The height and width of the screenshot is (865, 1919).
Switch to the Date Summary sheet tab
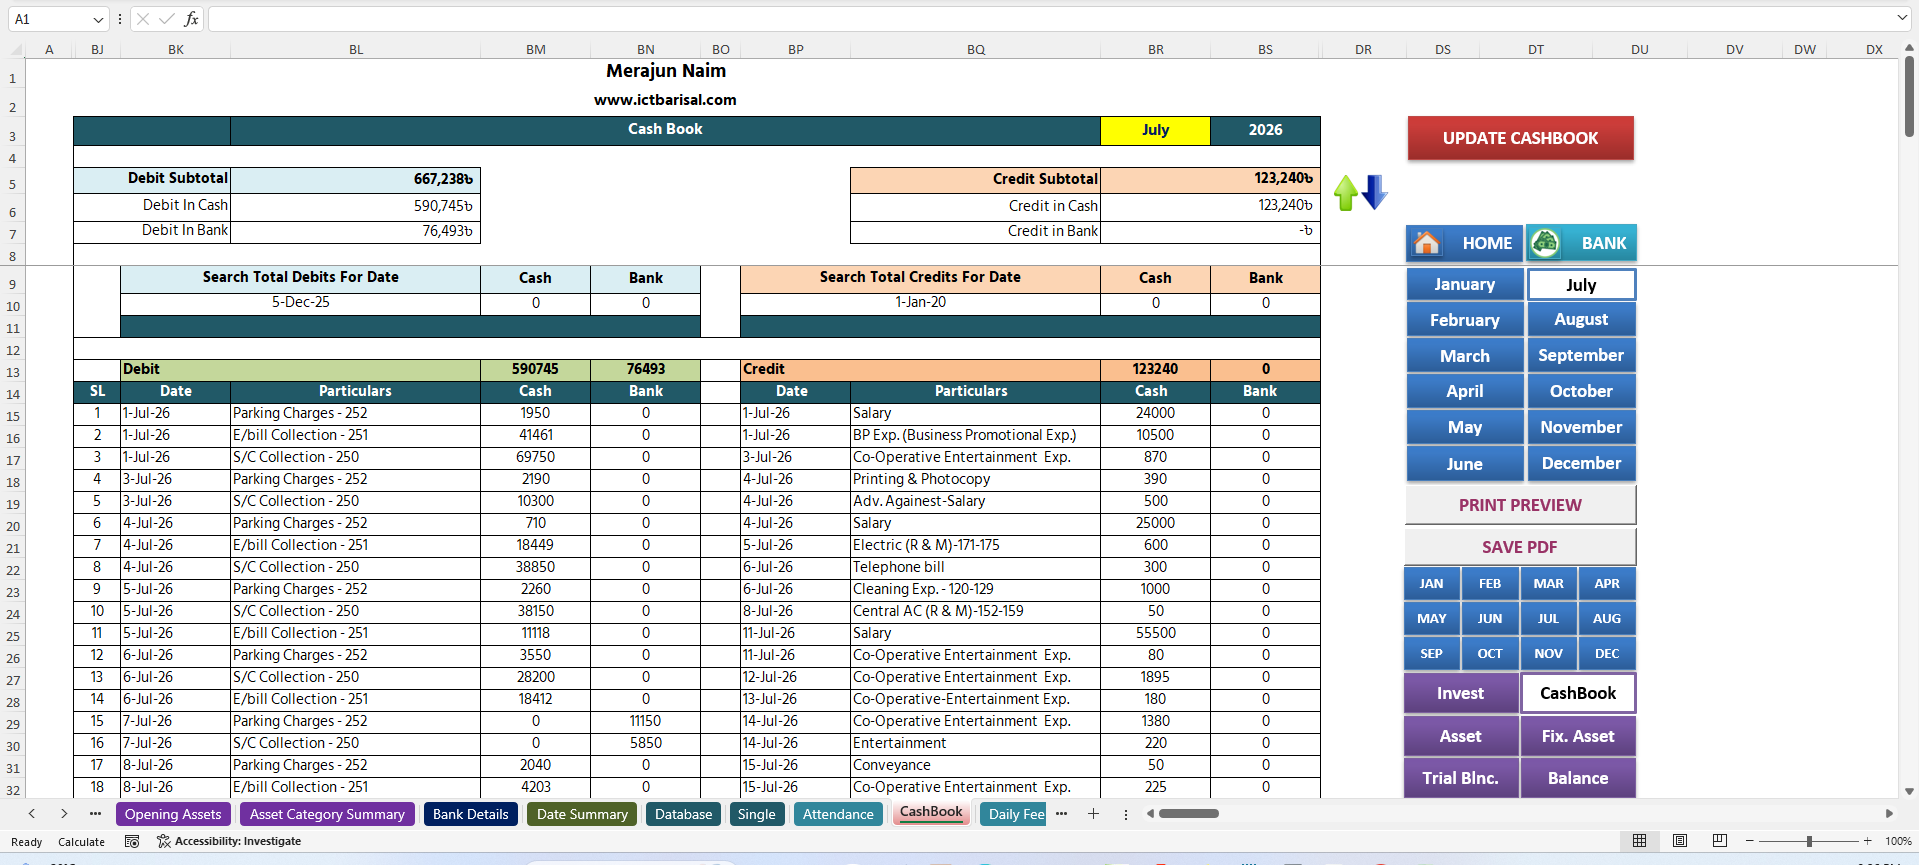[582, 814]
